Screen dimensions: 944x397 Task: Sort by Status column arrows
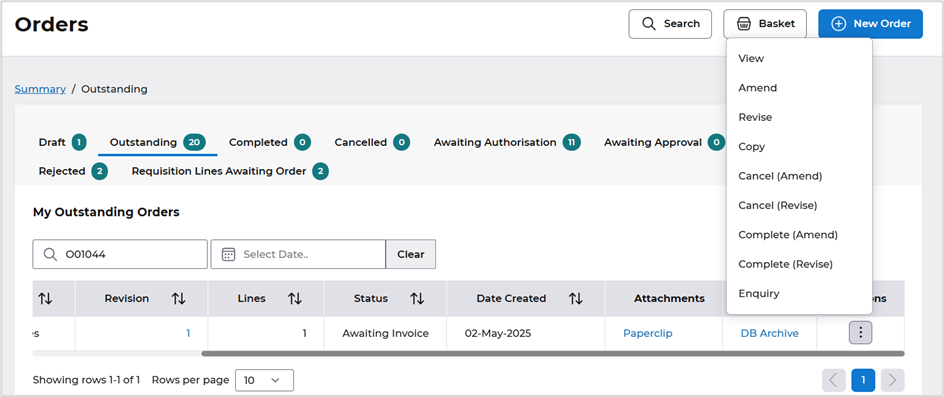(x=417, y=299)
